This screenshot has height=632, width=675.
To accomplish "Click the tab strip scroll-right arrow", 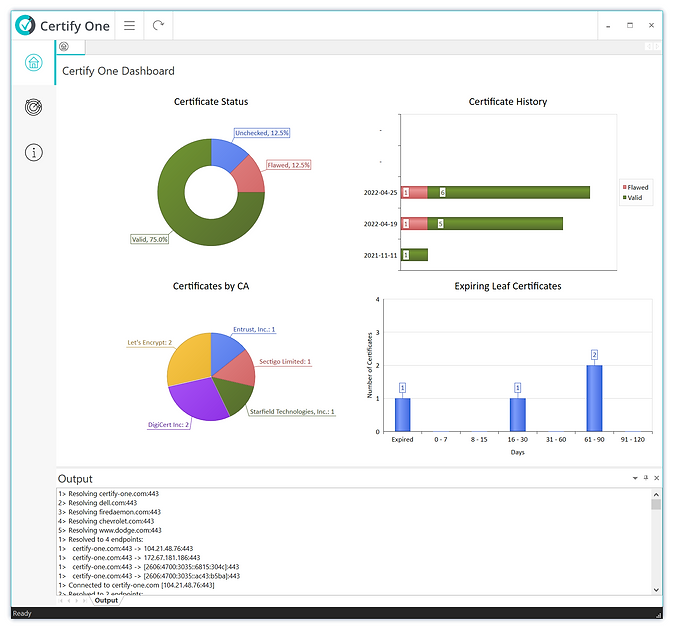I will (657, 46).
